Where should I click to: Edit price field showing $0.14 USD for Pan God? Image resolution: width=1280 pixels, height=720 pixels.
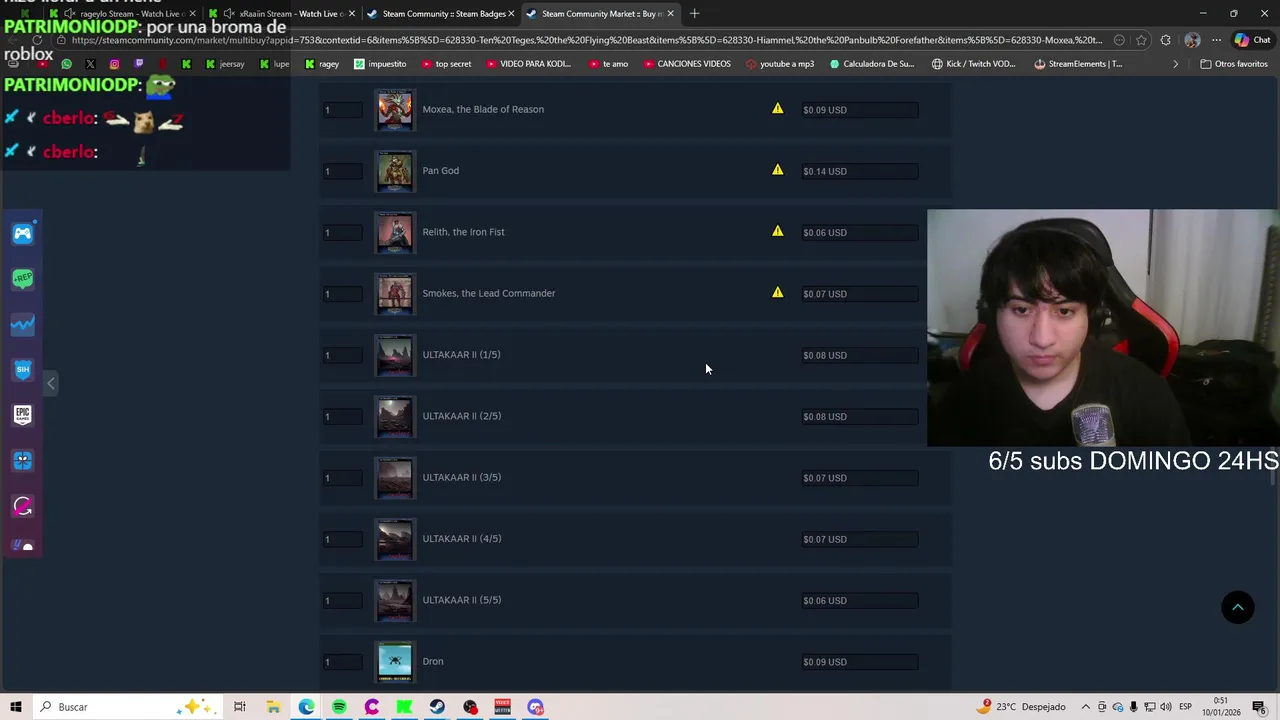coord(859,171)
